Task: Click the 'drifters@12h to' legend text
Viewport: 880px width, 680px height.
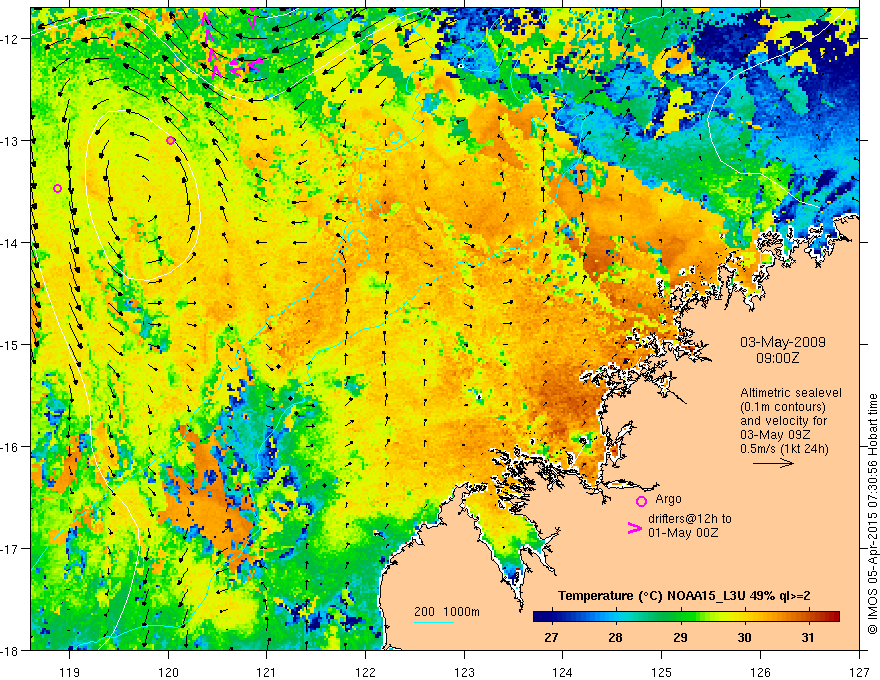Action: [x=690, y=519]
